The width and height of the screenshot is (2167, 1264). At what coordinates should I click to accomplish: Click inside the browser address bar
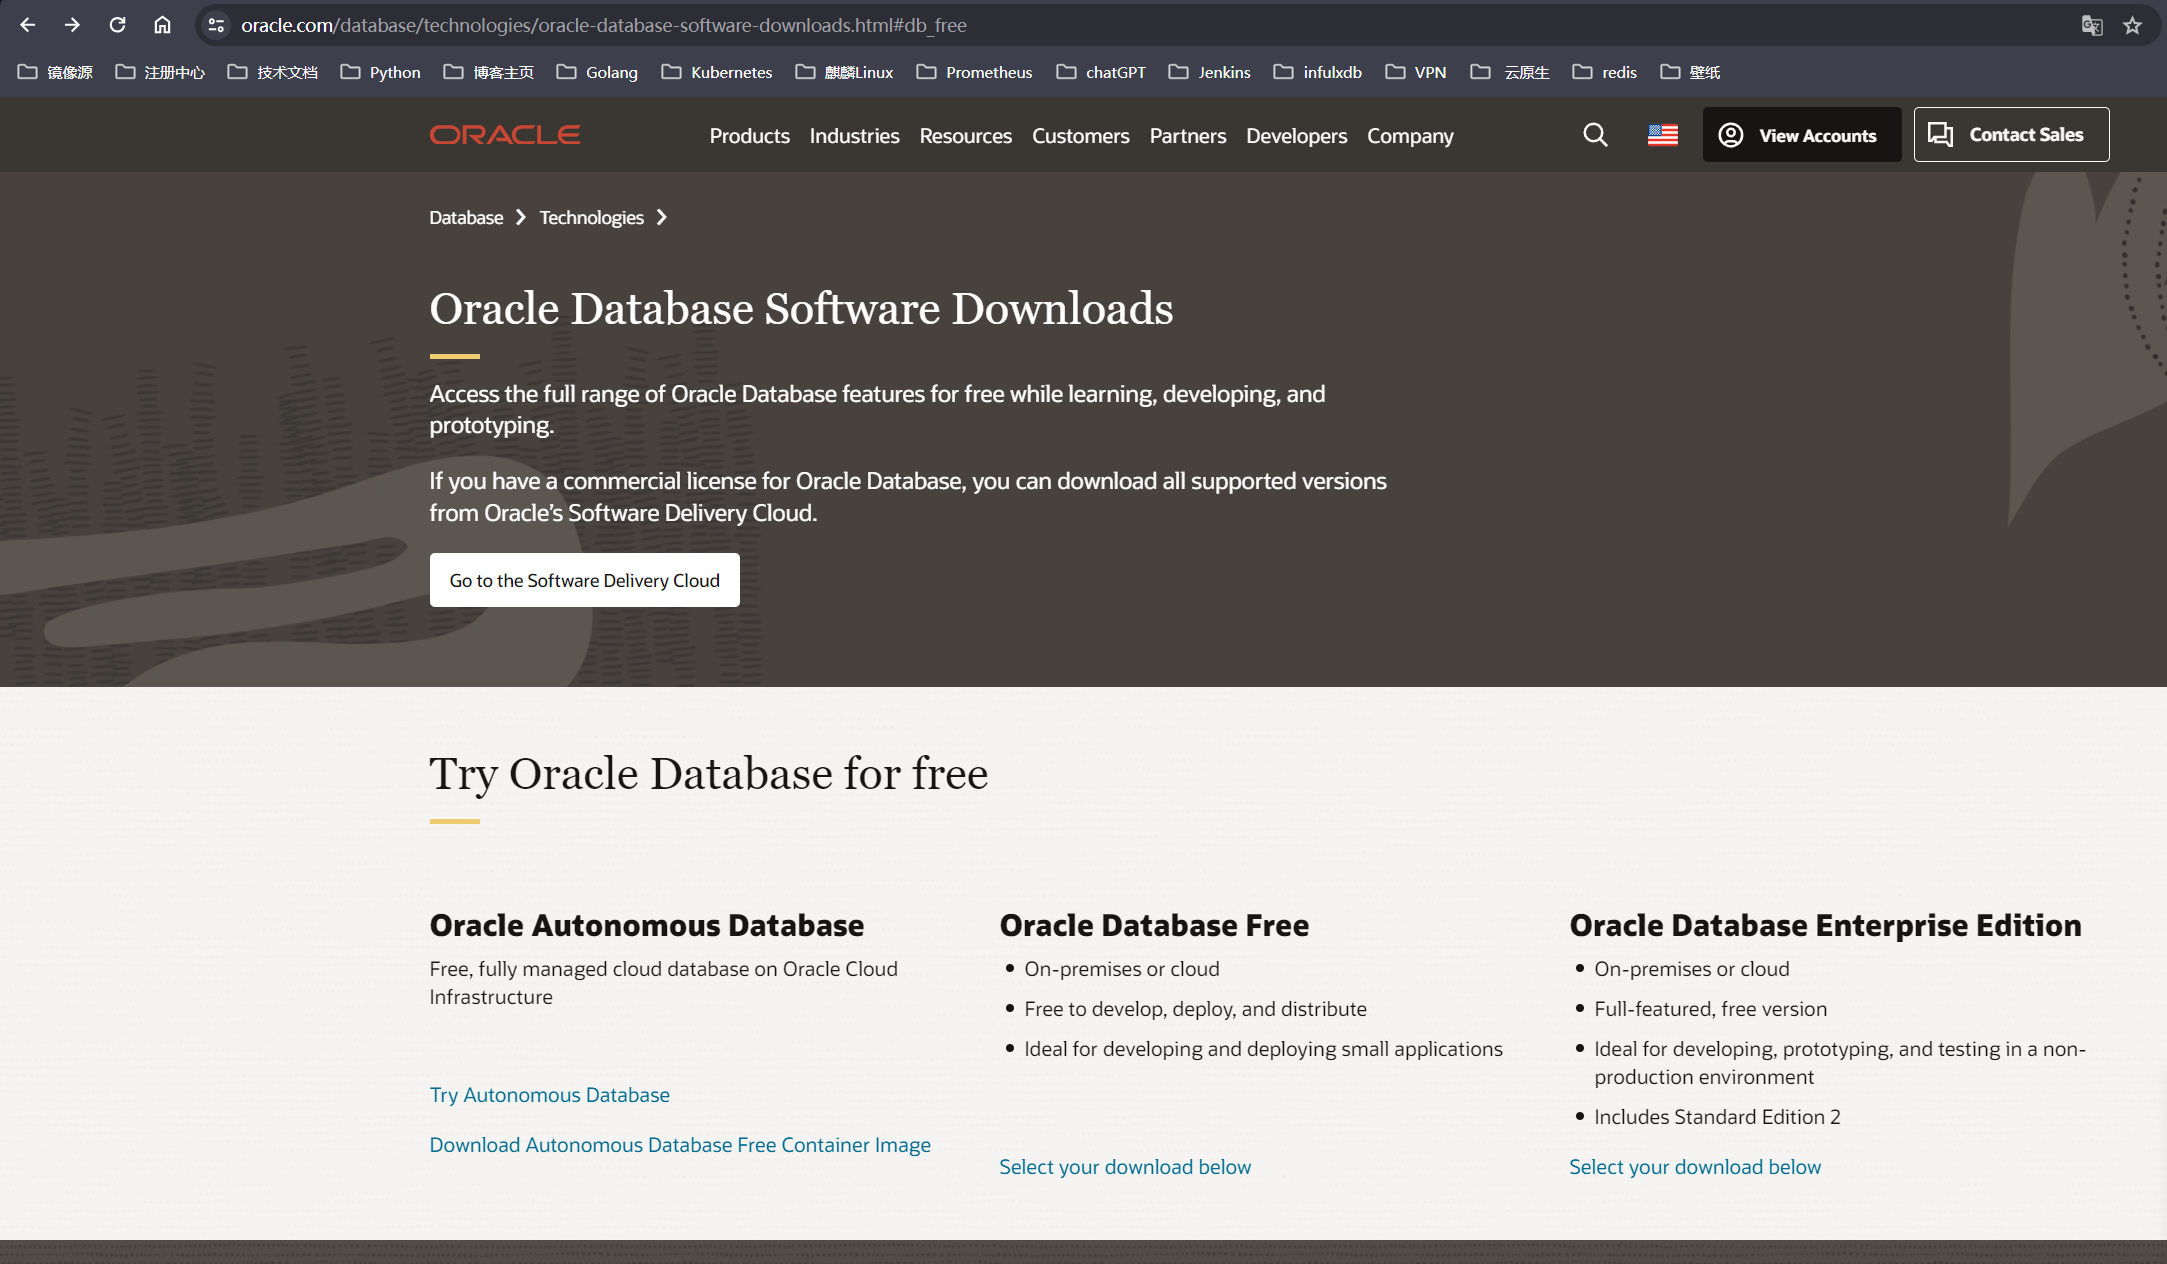(x=600, y=25)
